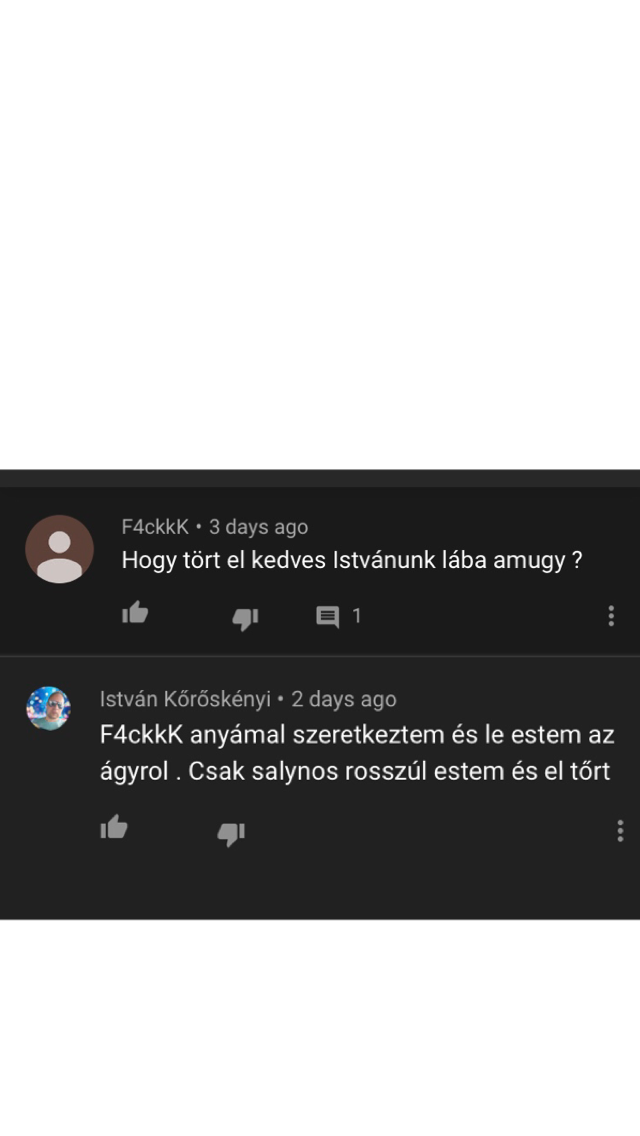Tap the F4ckkK mention inside István's reply
The height and width of the screenshot is (1136, 640).
coord(142,735)
